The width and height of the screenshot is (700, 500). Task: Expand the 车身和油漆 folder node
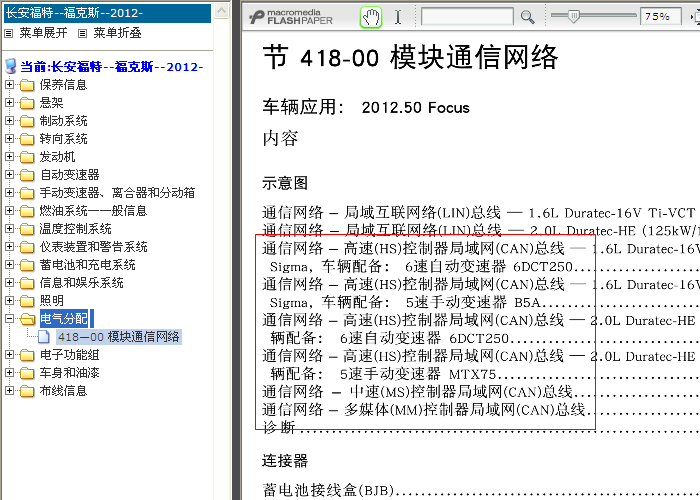9,372
